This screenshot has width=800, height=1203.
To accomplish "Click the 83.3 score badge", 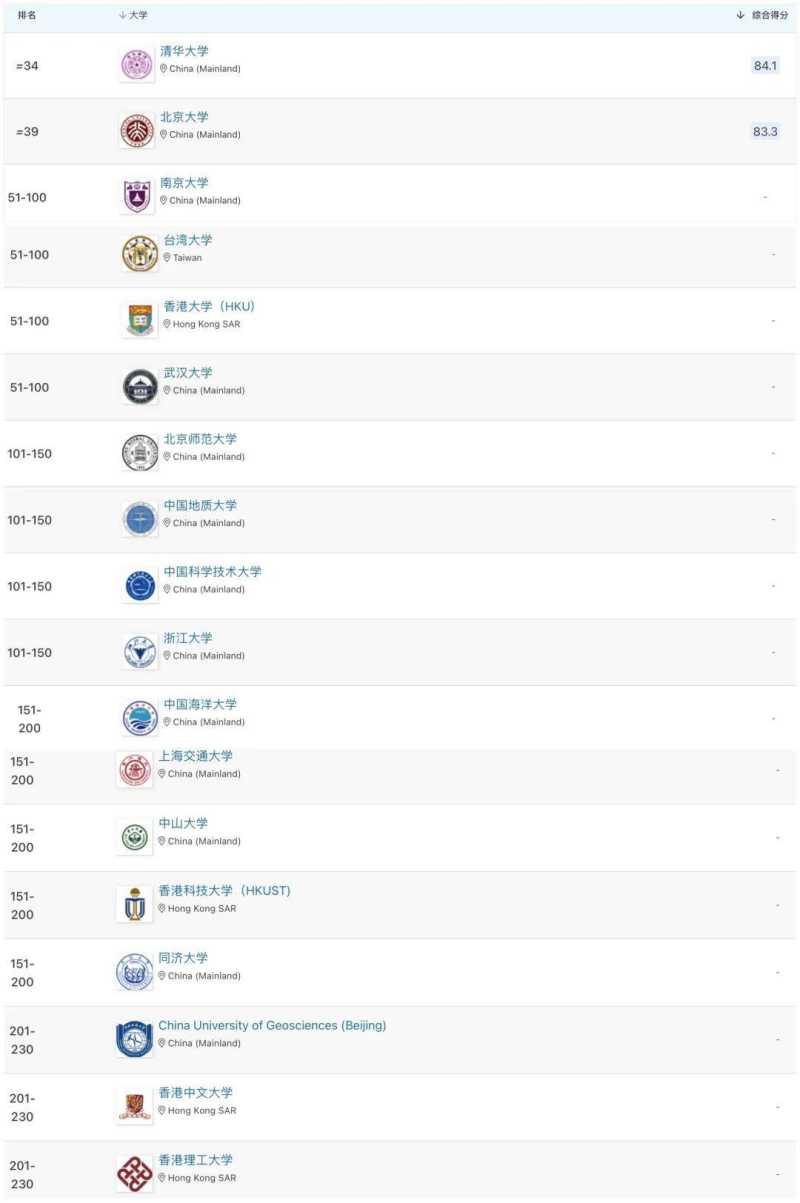I will 765,131.
